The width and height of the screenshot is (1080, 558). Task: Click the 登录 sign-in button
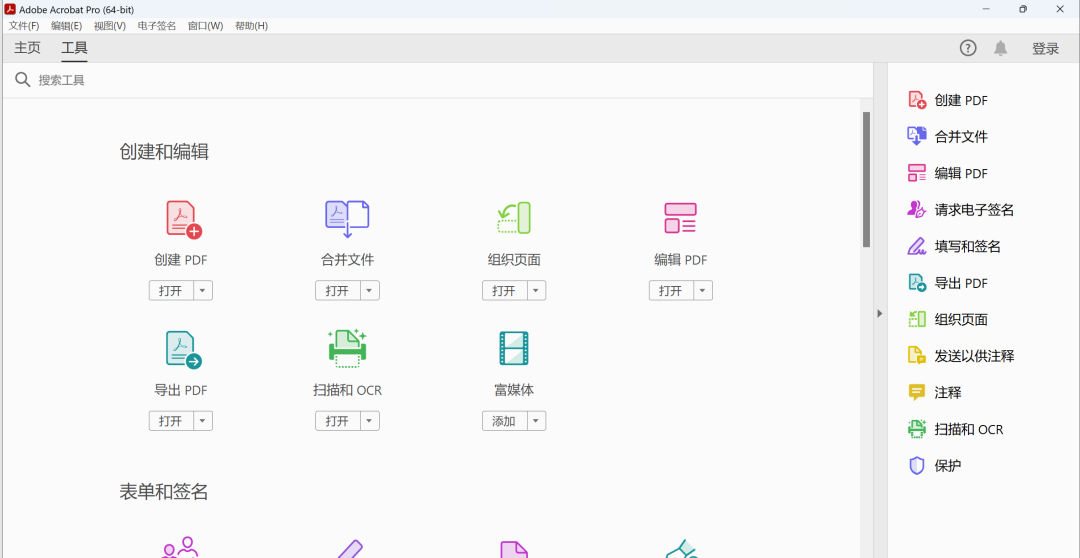coord(1045,48)
